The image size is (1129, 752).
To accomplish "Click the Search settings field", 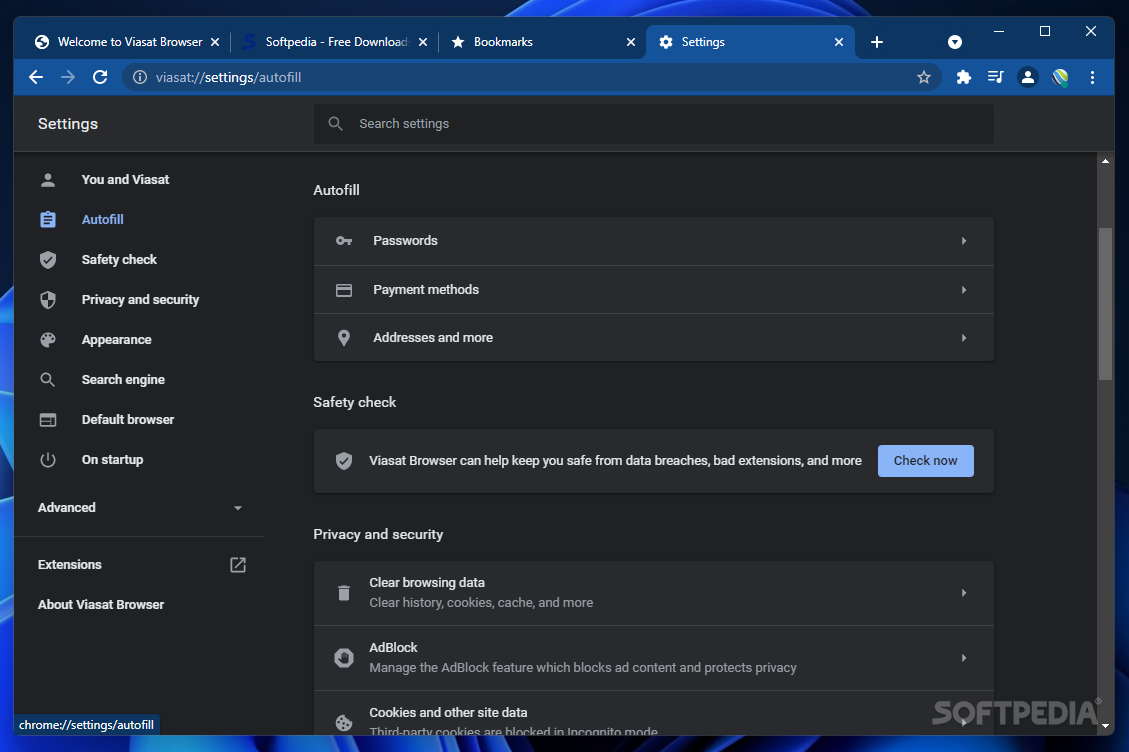I will pyautogui.click(x=654, y=124).
